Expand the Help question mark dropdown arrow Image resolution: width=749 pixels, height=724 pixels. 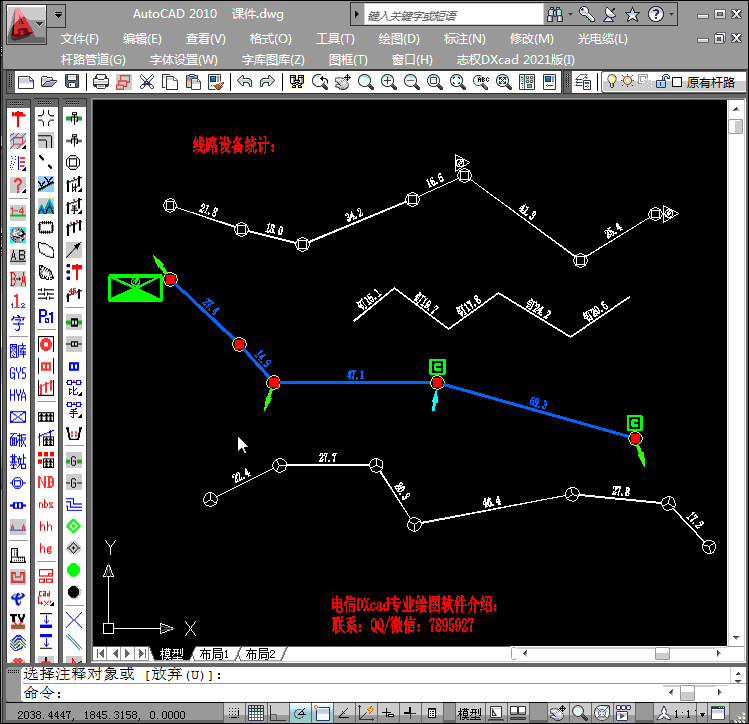pyautogui.click(x=671, y=15)
